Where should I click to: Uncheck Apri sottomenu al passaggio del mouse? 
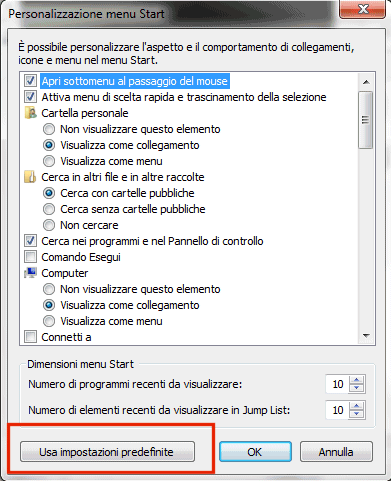tap(30, 81)
